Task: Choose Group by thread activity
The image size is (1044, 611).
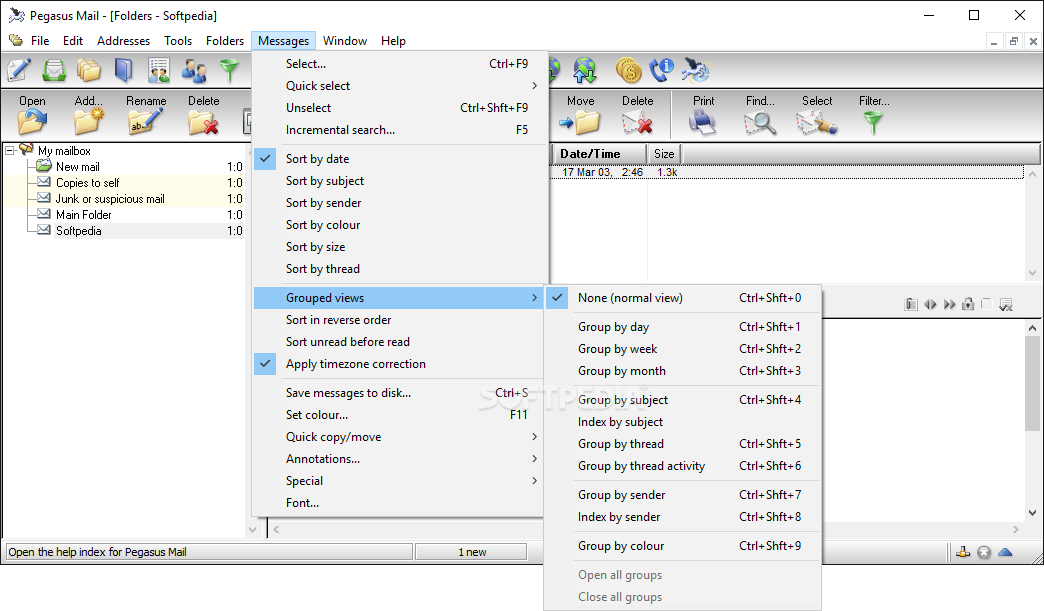Action: coord(683,465)
